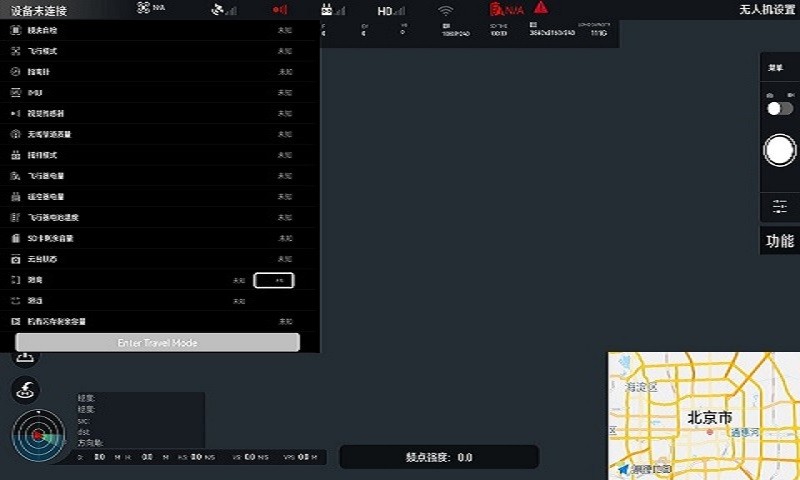The image size is (800, 480).
Task: Click 未知 status in 视觉传感器 row
Action: click(285, 113)
